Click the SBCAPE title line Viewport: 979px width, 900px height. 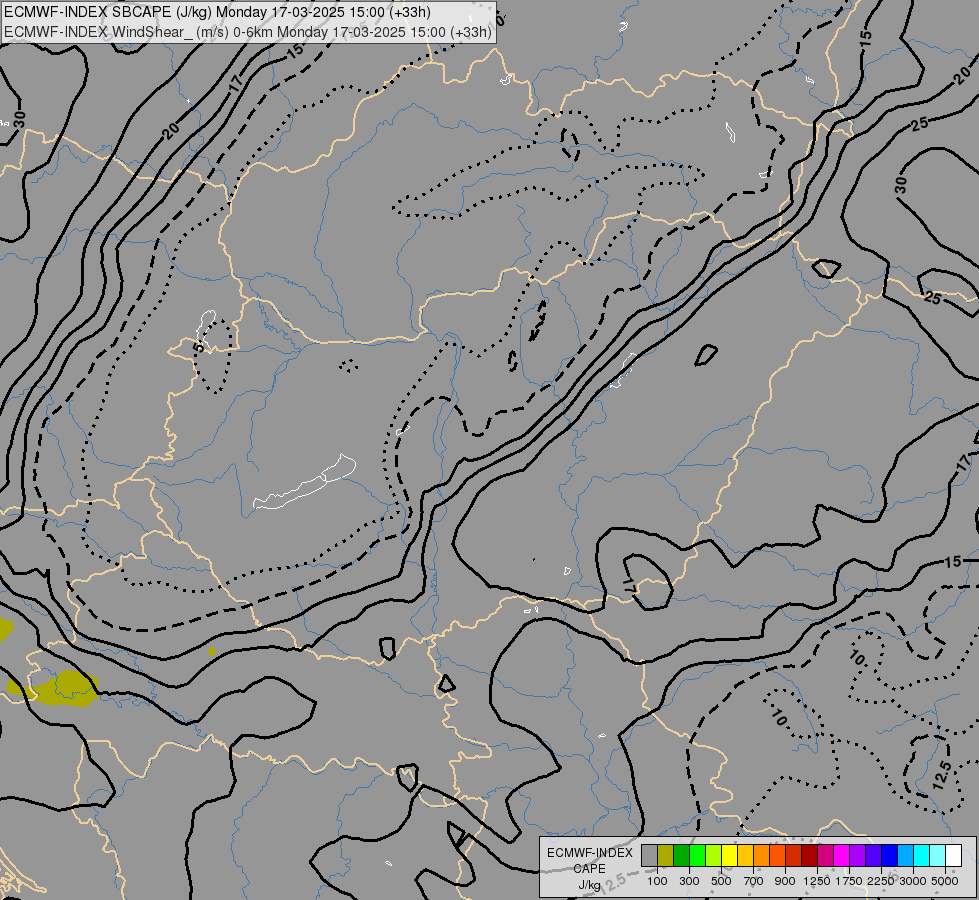pyautogui.click(x=217, y=12)
